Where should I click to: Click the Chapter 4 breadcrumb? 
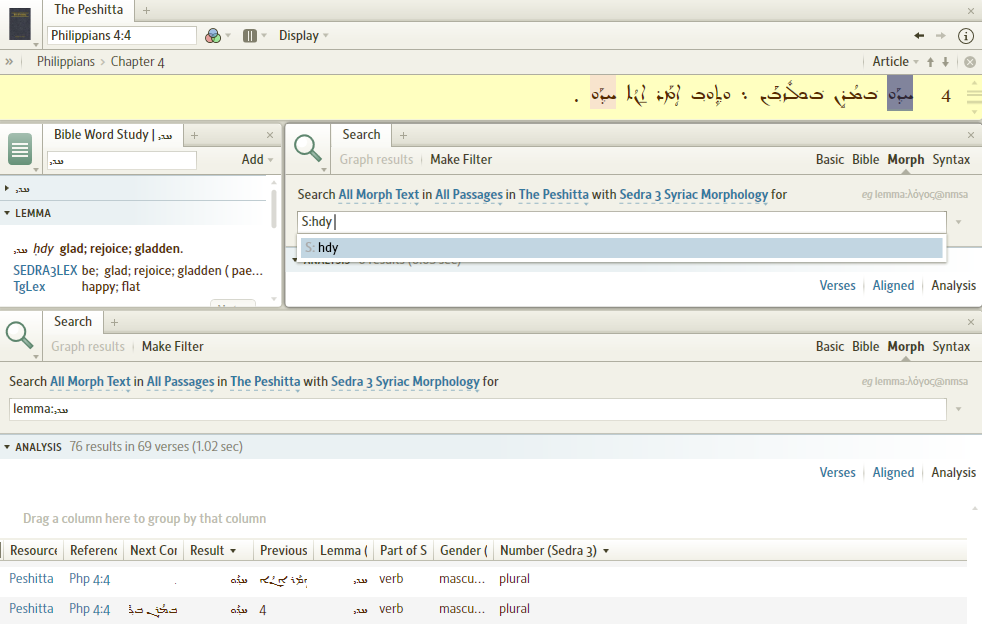137,61
